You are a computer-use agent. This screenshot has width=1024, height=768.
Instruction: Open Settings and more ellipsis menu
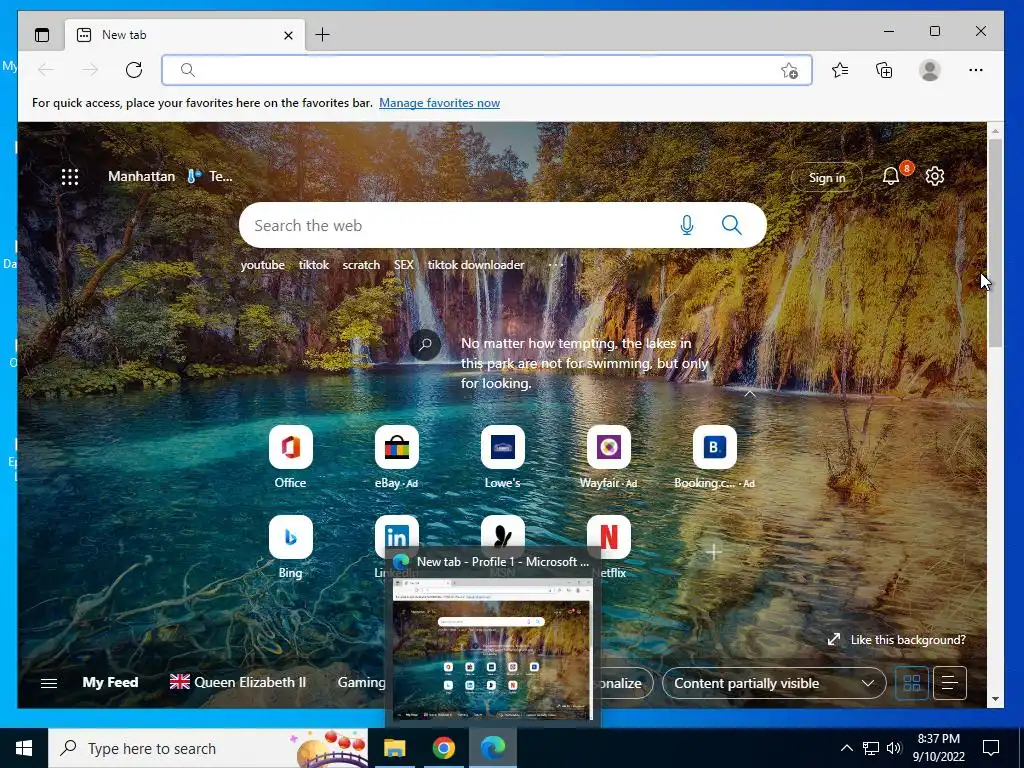click(976, 70)
